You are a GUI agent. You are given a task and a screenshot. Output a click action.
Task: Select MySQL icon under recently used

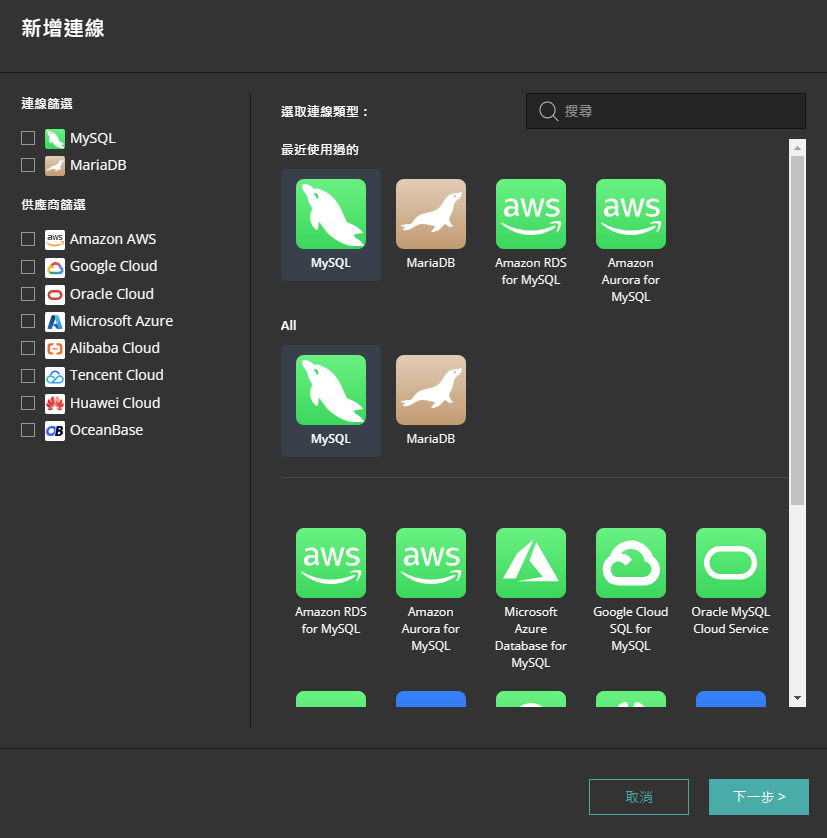click(x=331, y=214)
